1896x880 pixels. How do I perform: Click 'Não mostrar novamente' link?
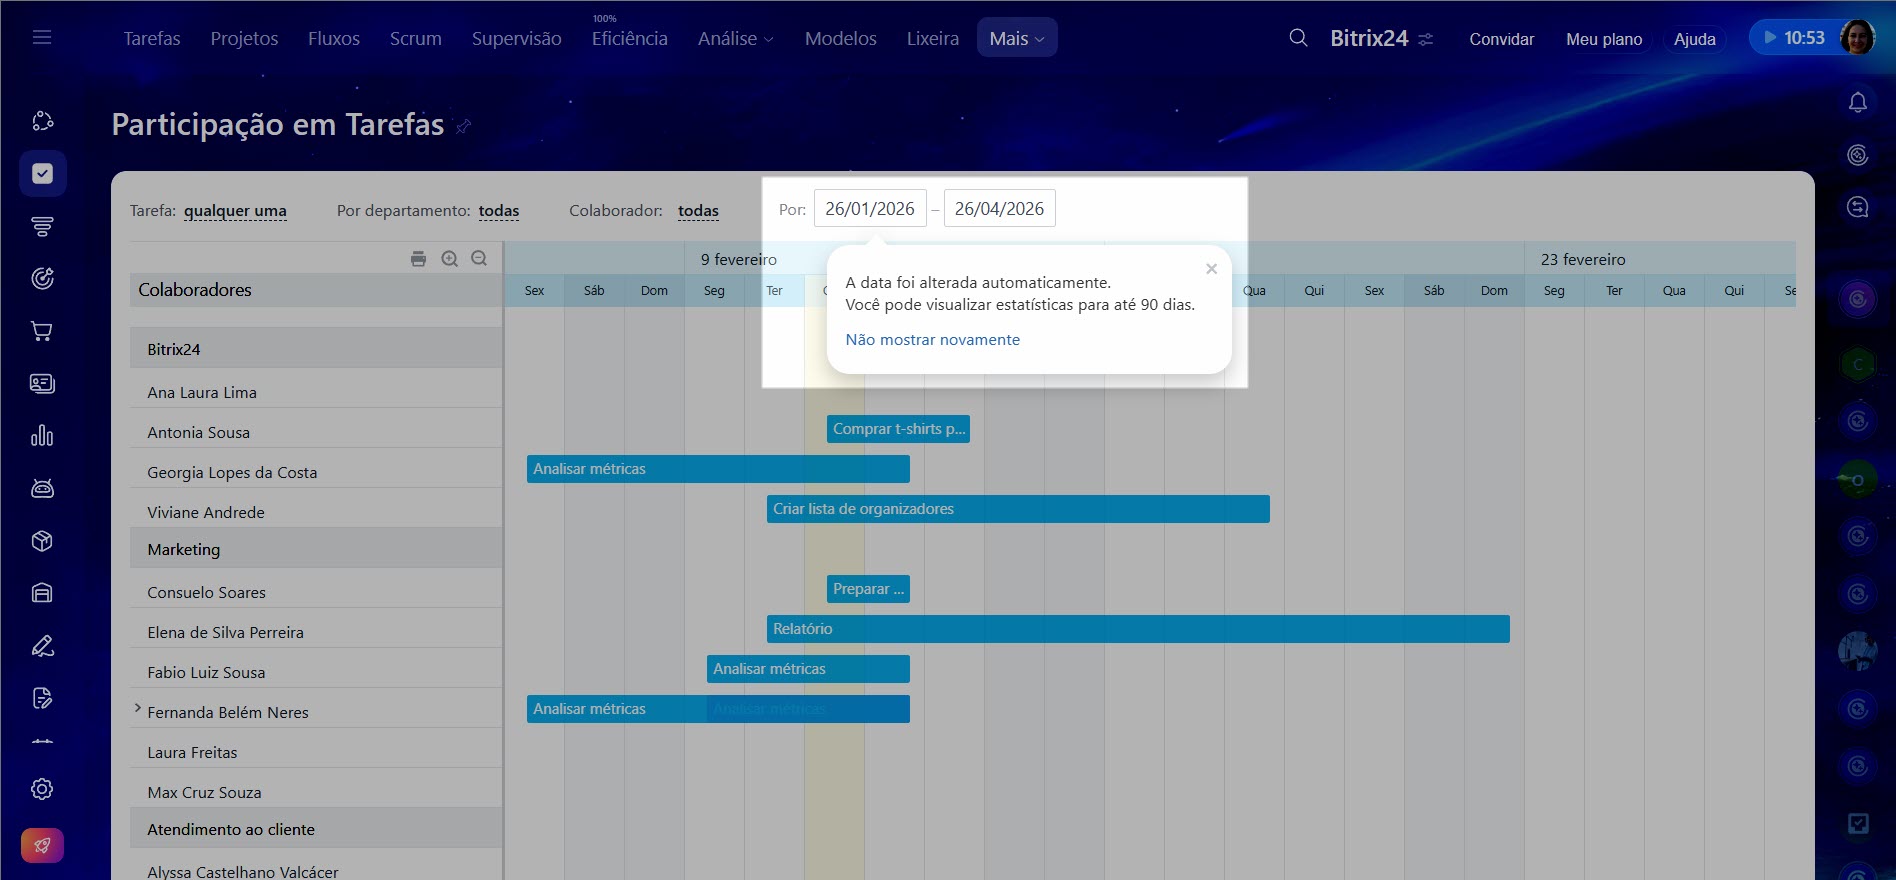tap(932, 340)
